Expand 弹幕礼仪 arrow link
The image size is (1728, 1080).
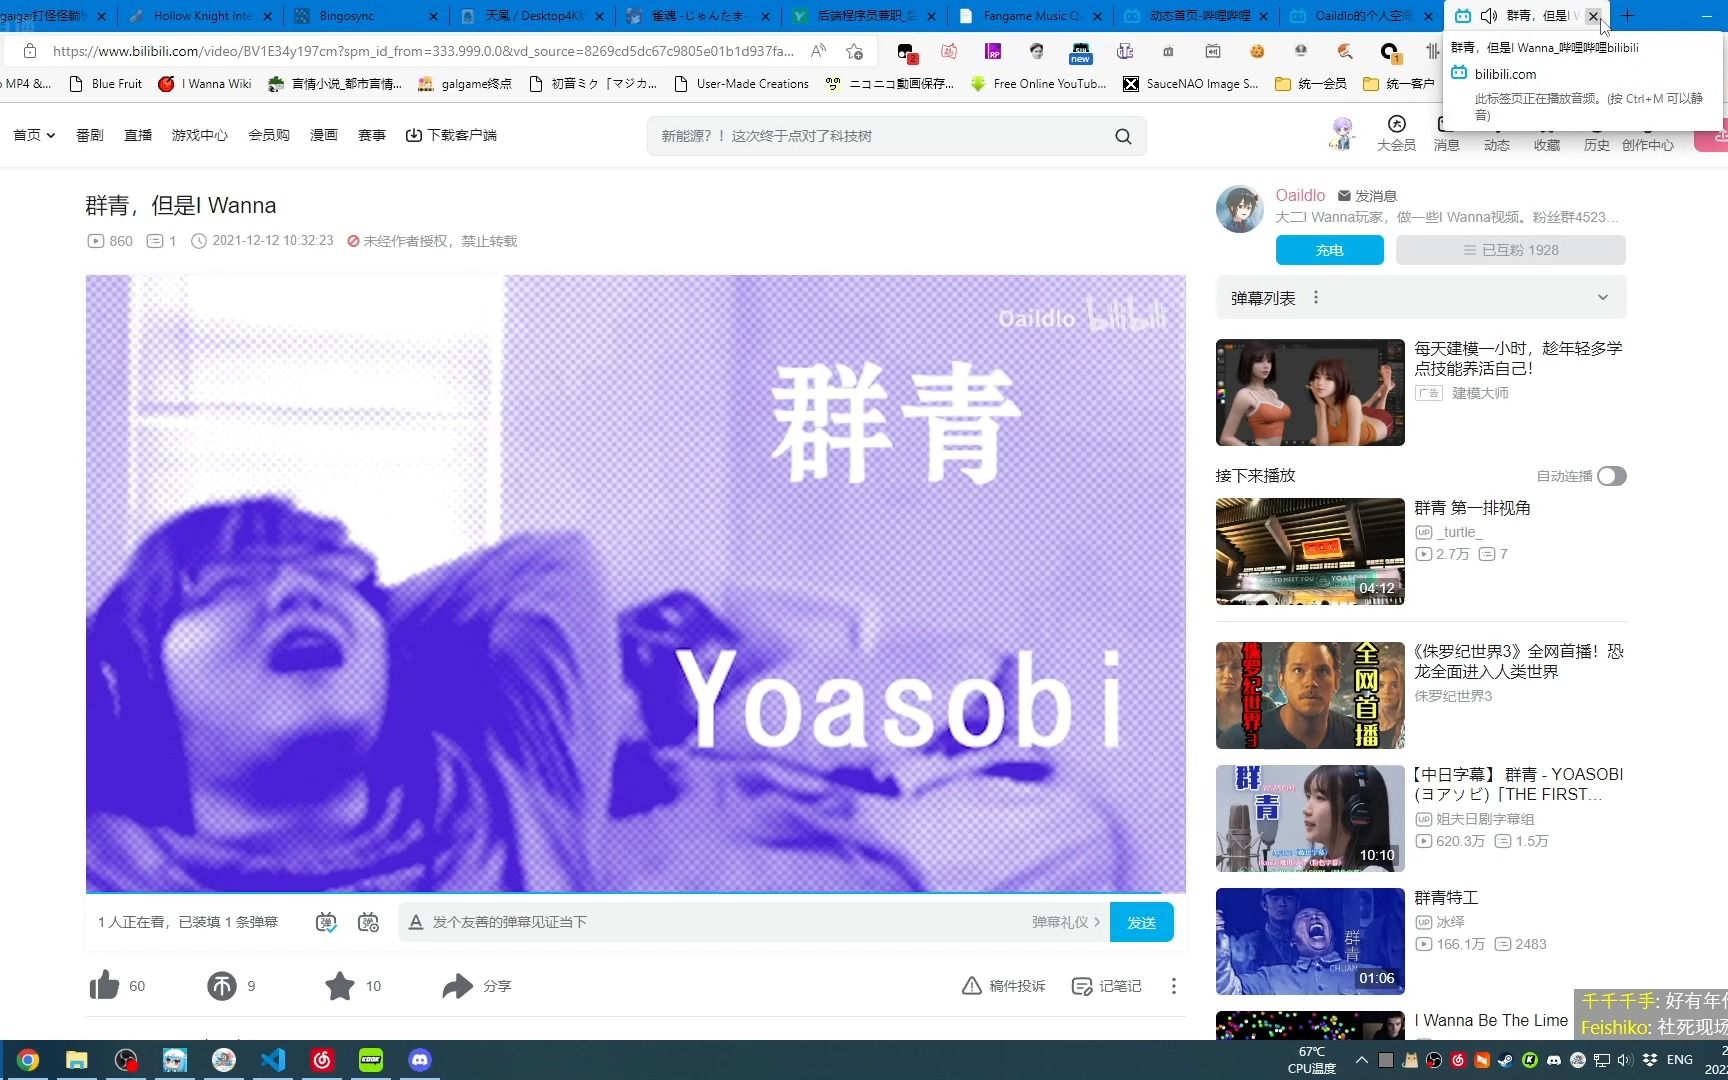click(1066, 922)
